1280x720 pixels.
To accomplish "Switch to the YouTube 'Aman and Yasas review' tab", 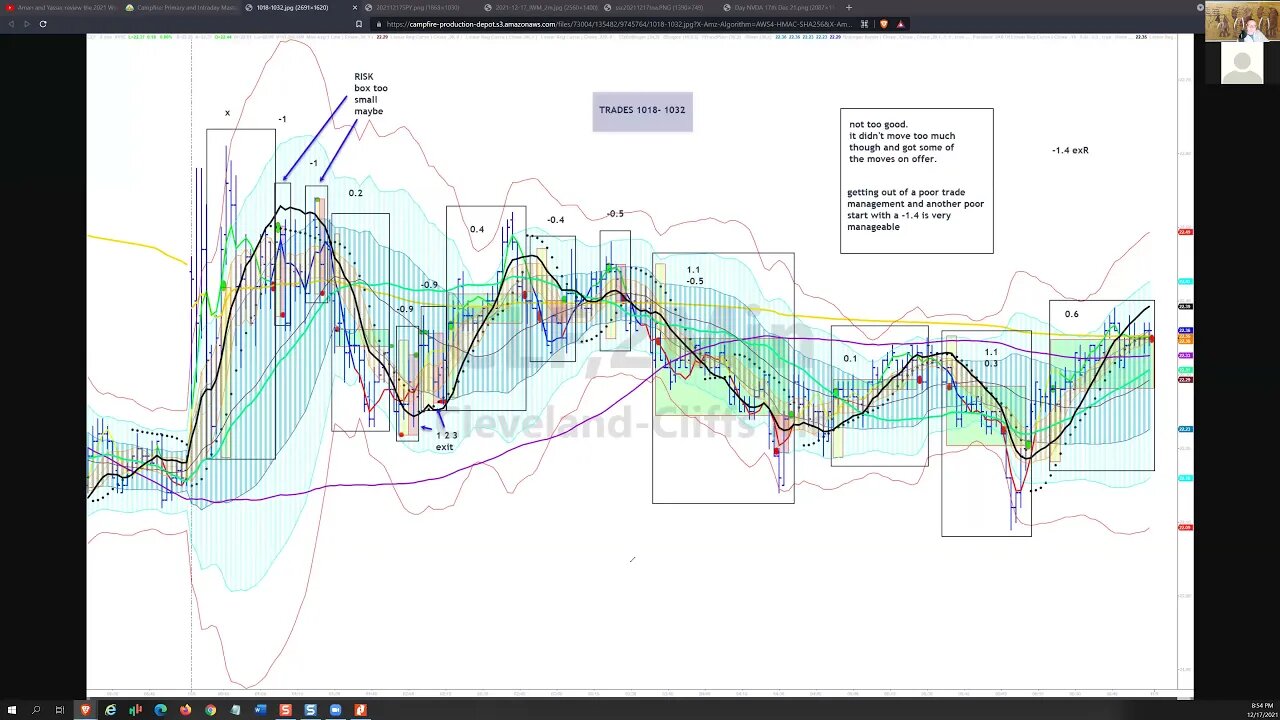I will point(62,7).
